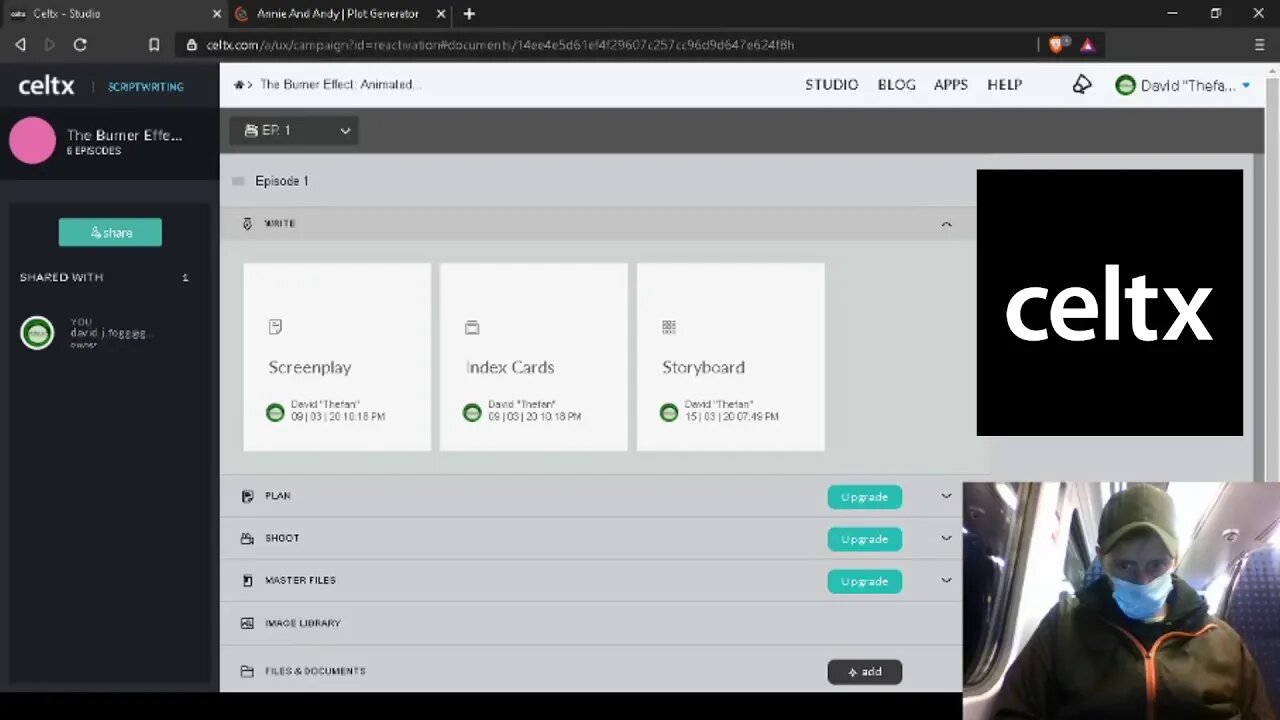Image resolution: width=1280 pixels, height=720 pixels.
Task: Reload the page
Action: coord(80,45)
